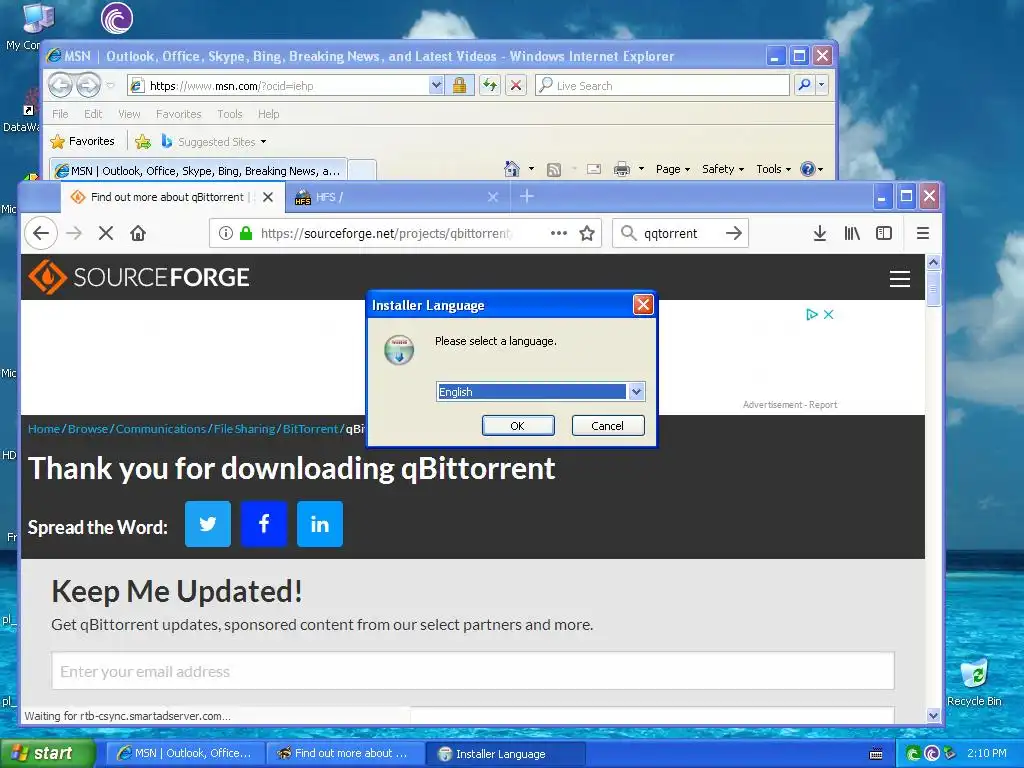Open the Windows Start menu
Screen dimensions: 1024x768
tap(47, 754)
